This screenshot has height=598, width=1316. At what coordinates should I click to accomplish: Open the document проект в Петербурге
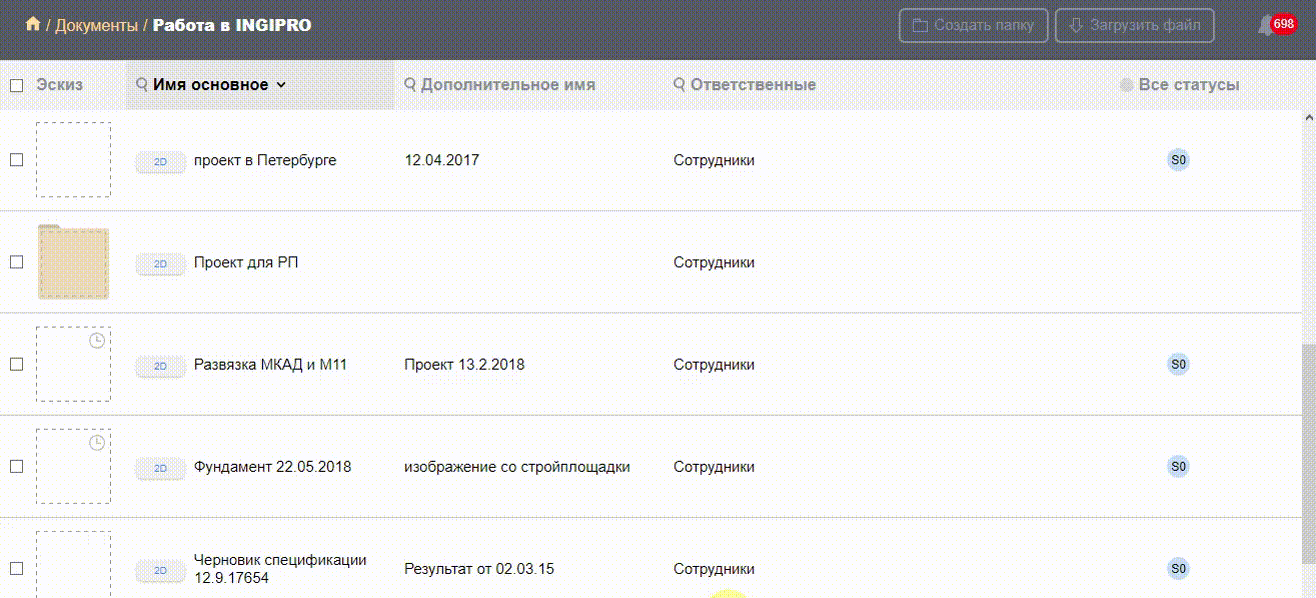(x=265, y=160)
